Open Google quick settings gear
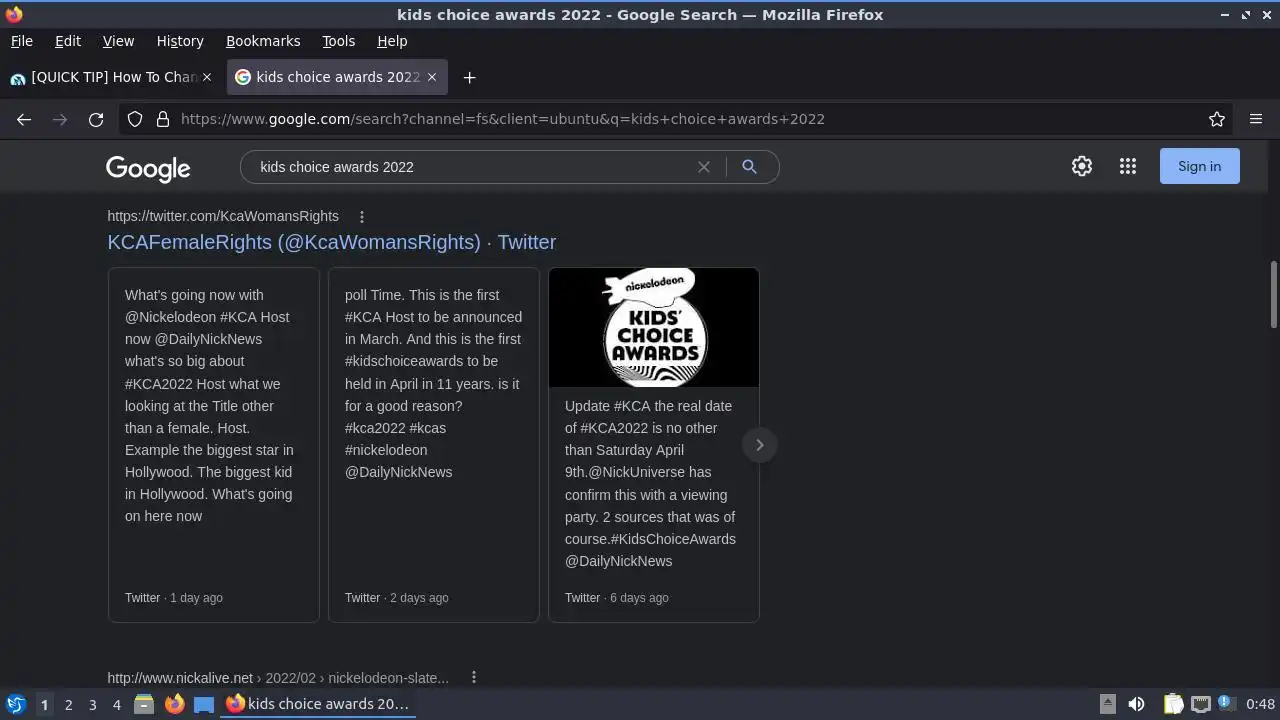This screenshot has height=720, width=1280. (1082, 166)
